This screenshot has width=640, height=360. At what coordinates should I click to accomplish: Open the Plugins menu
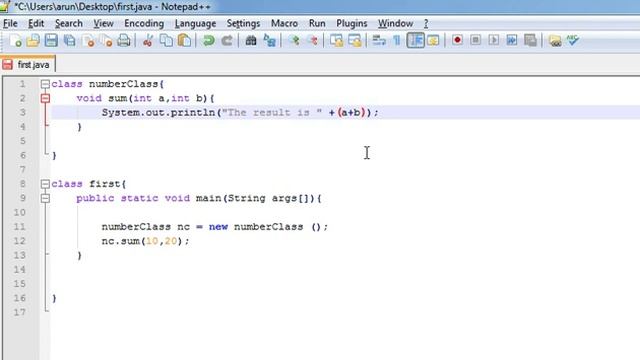pos(352,24)
